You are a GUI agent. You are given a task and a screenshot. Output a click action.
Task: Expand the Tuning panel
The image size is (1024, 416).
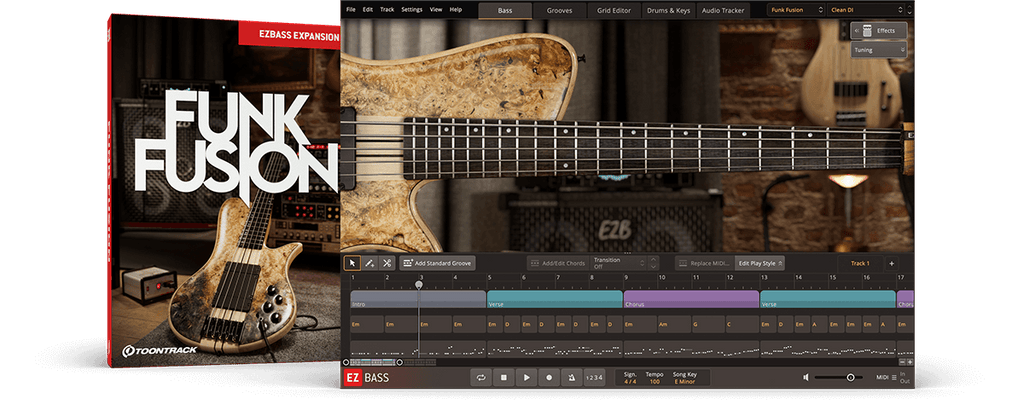coord(878,50)
